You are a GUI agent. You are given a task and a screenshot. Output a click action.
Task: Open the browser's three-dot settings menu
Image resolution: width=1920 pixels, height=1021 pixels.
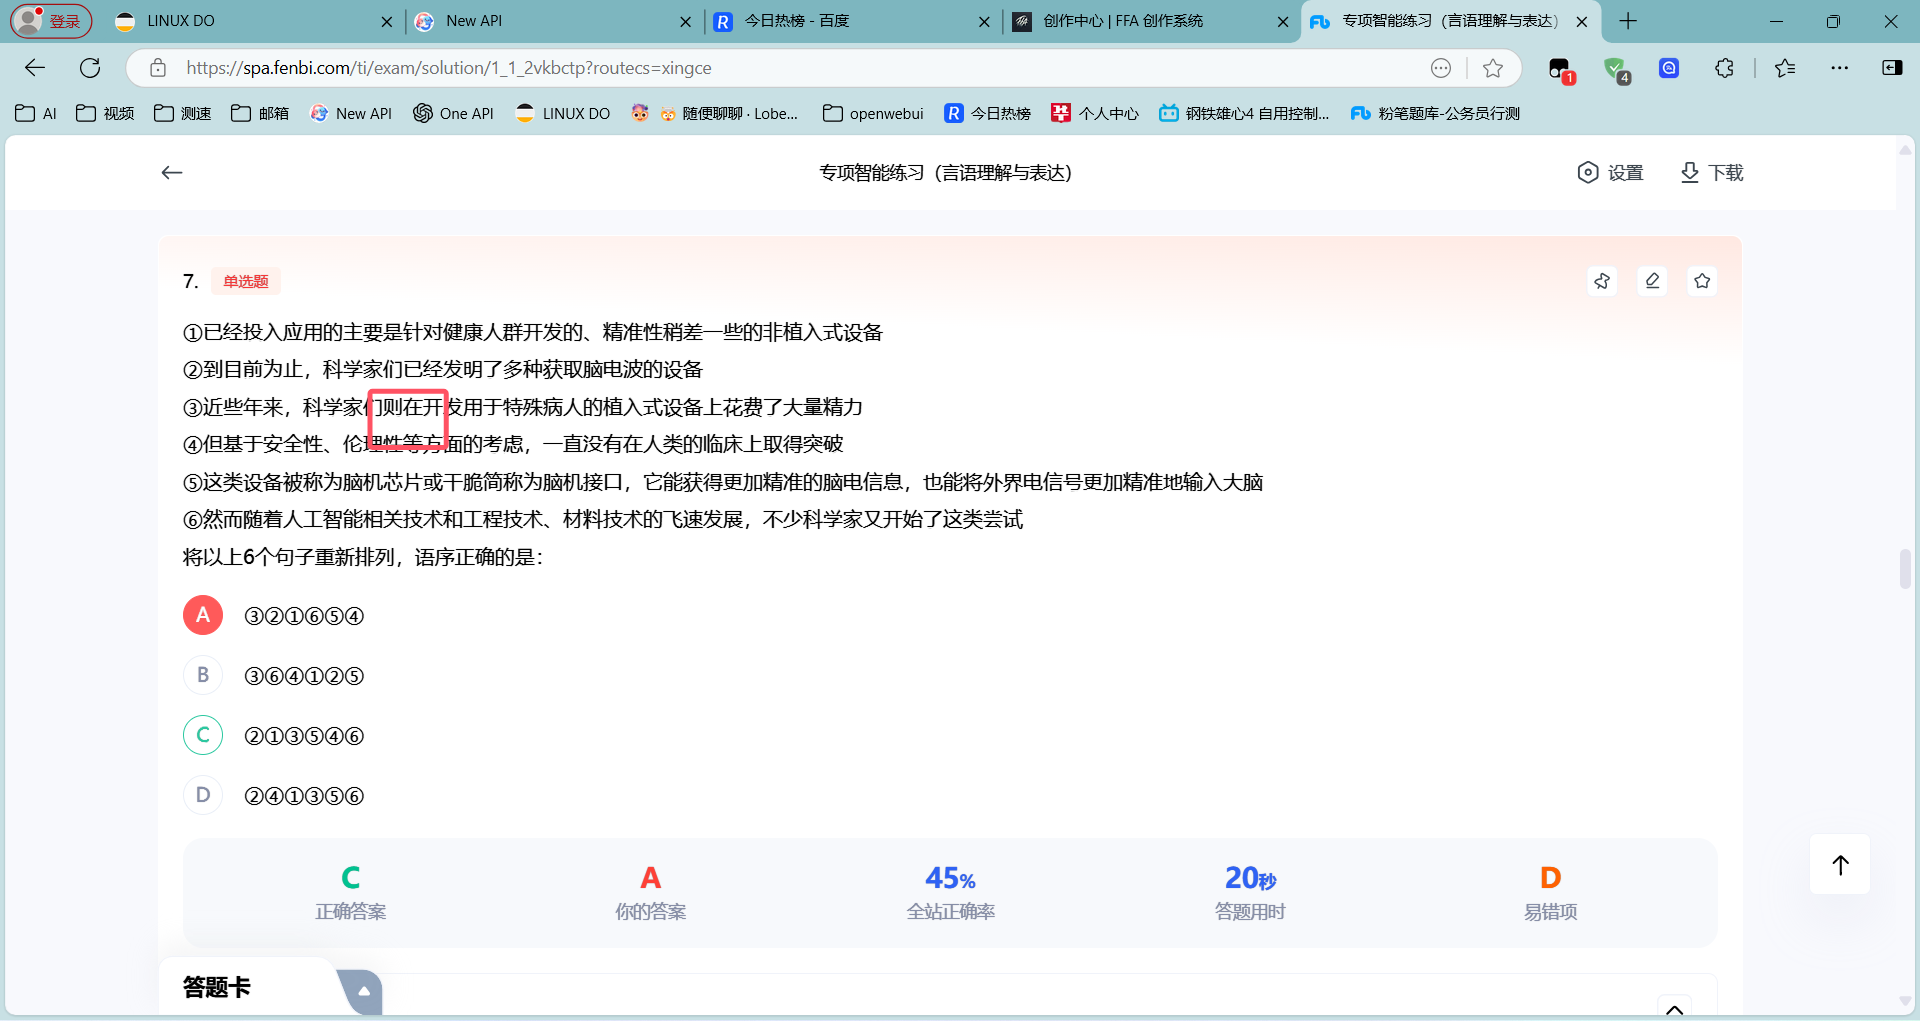[1839, 68]
